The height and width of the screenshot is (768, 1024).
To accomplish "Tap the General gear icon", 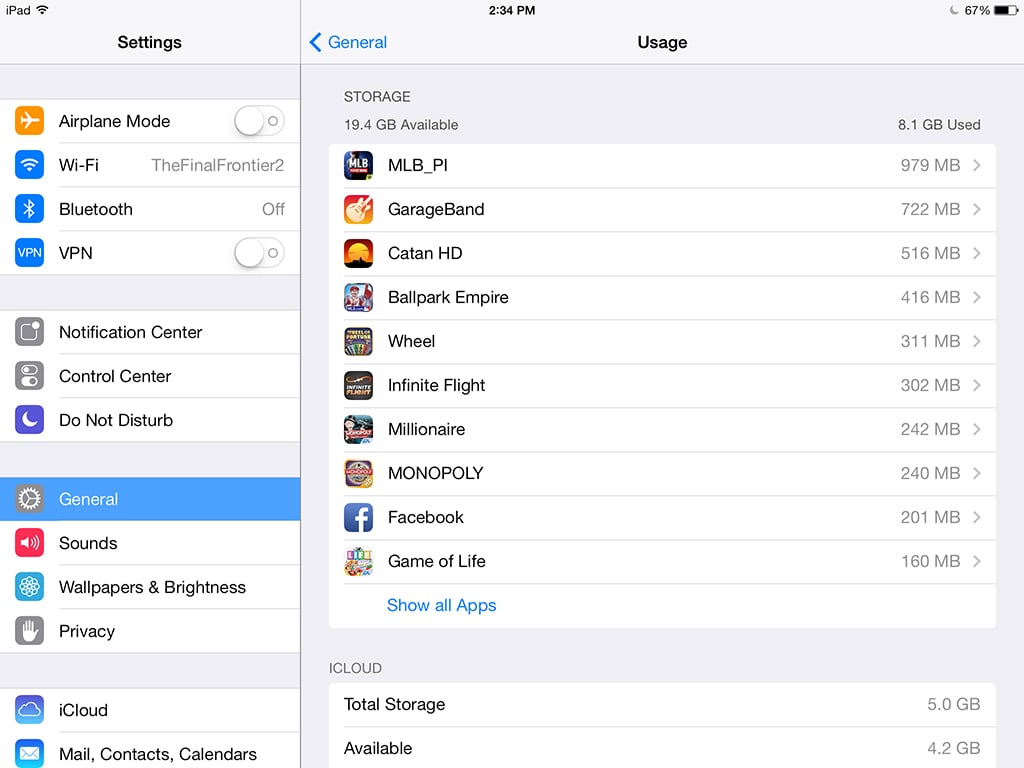I will coord(29,499).
